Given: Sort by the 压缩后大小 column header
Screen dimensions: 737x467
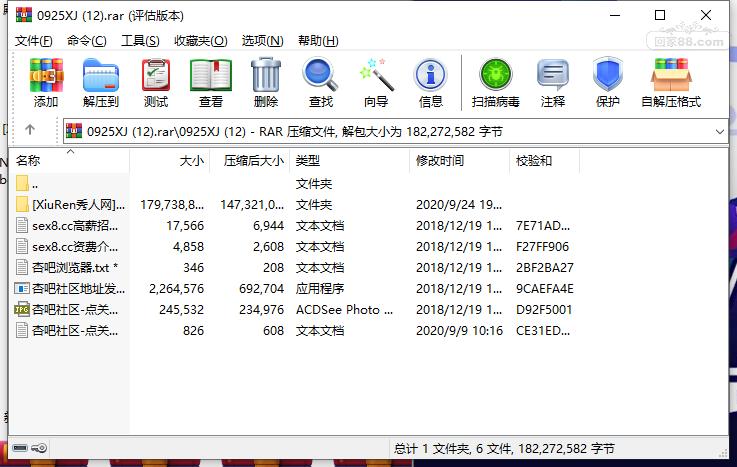Looking at the screenshot, I should tap(250, 161).
